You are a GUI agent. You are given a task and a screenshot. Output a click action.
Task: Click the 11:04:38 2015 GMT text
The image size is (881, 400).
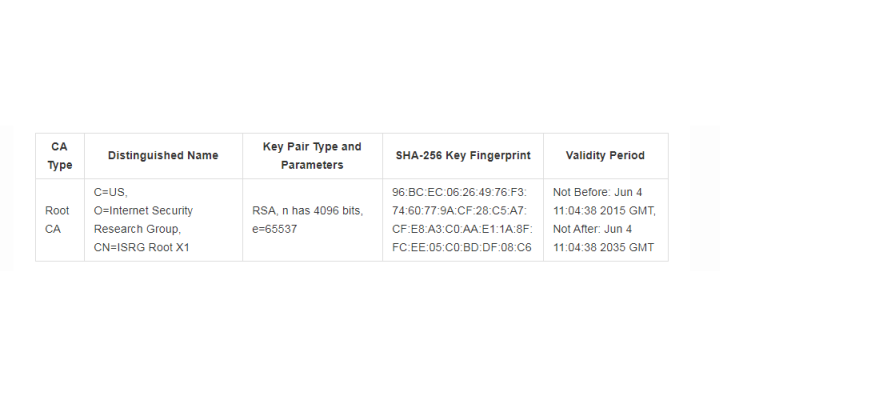[604, 211]
